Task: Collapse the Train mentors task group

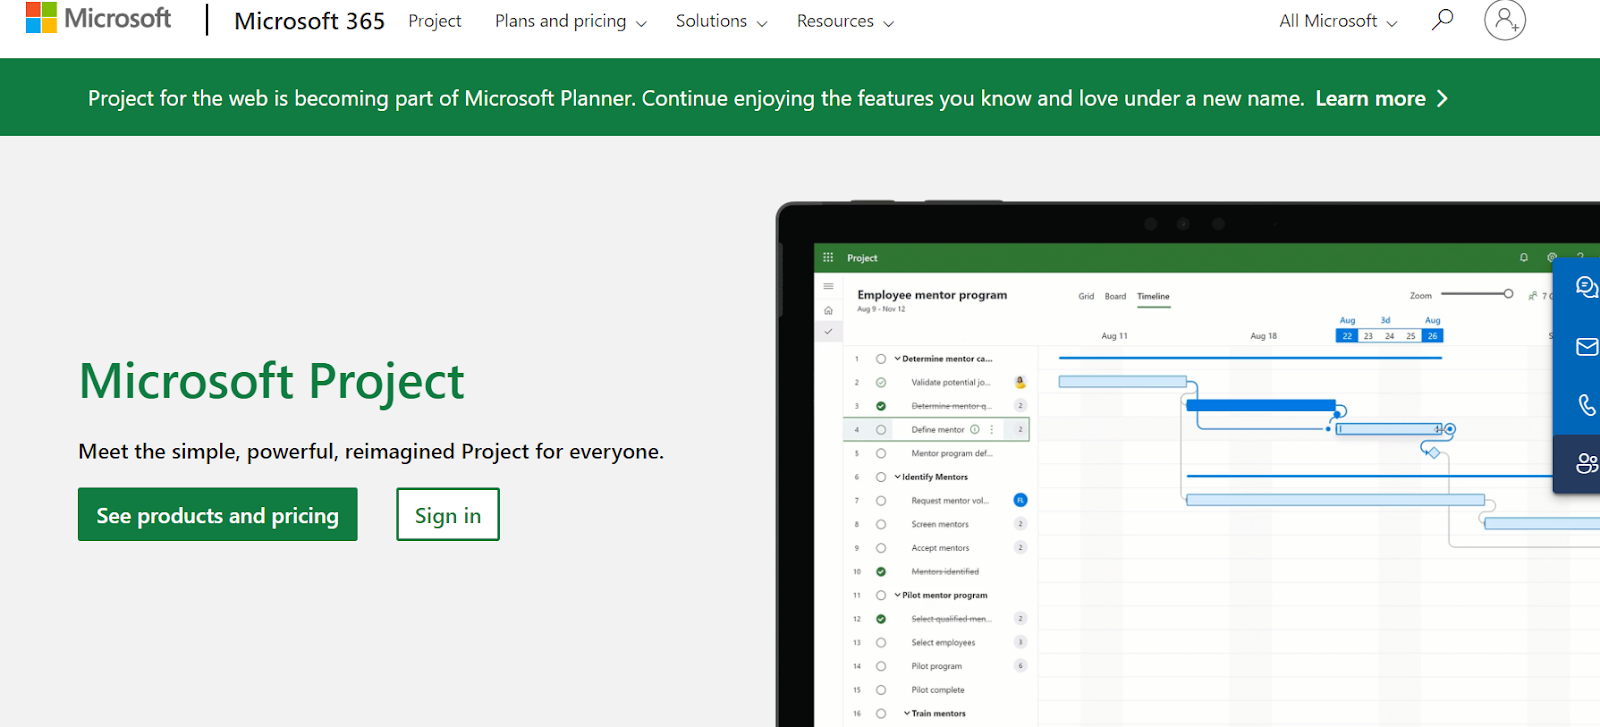Action: pyautogui.click(x=907, y=713)
